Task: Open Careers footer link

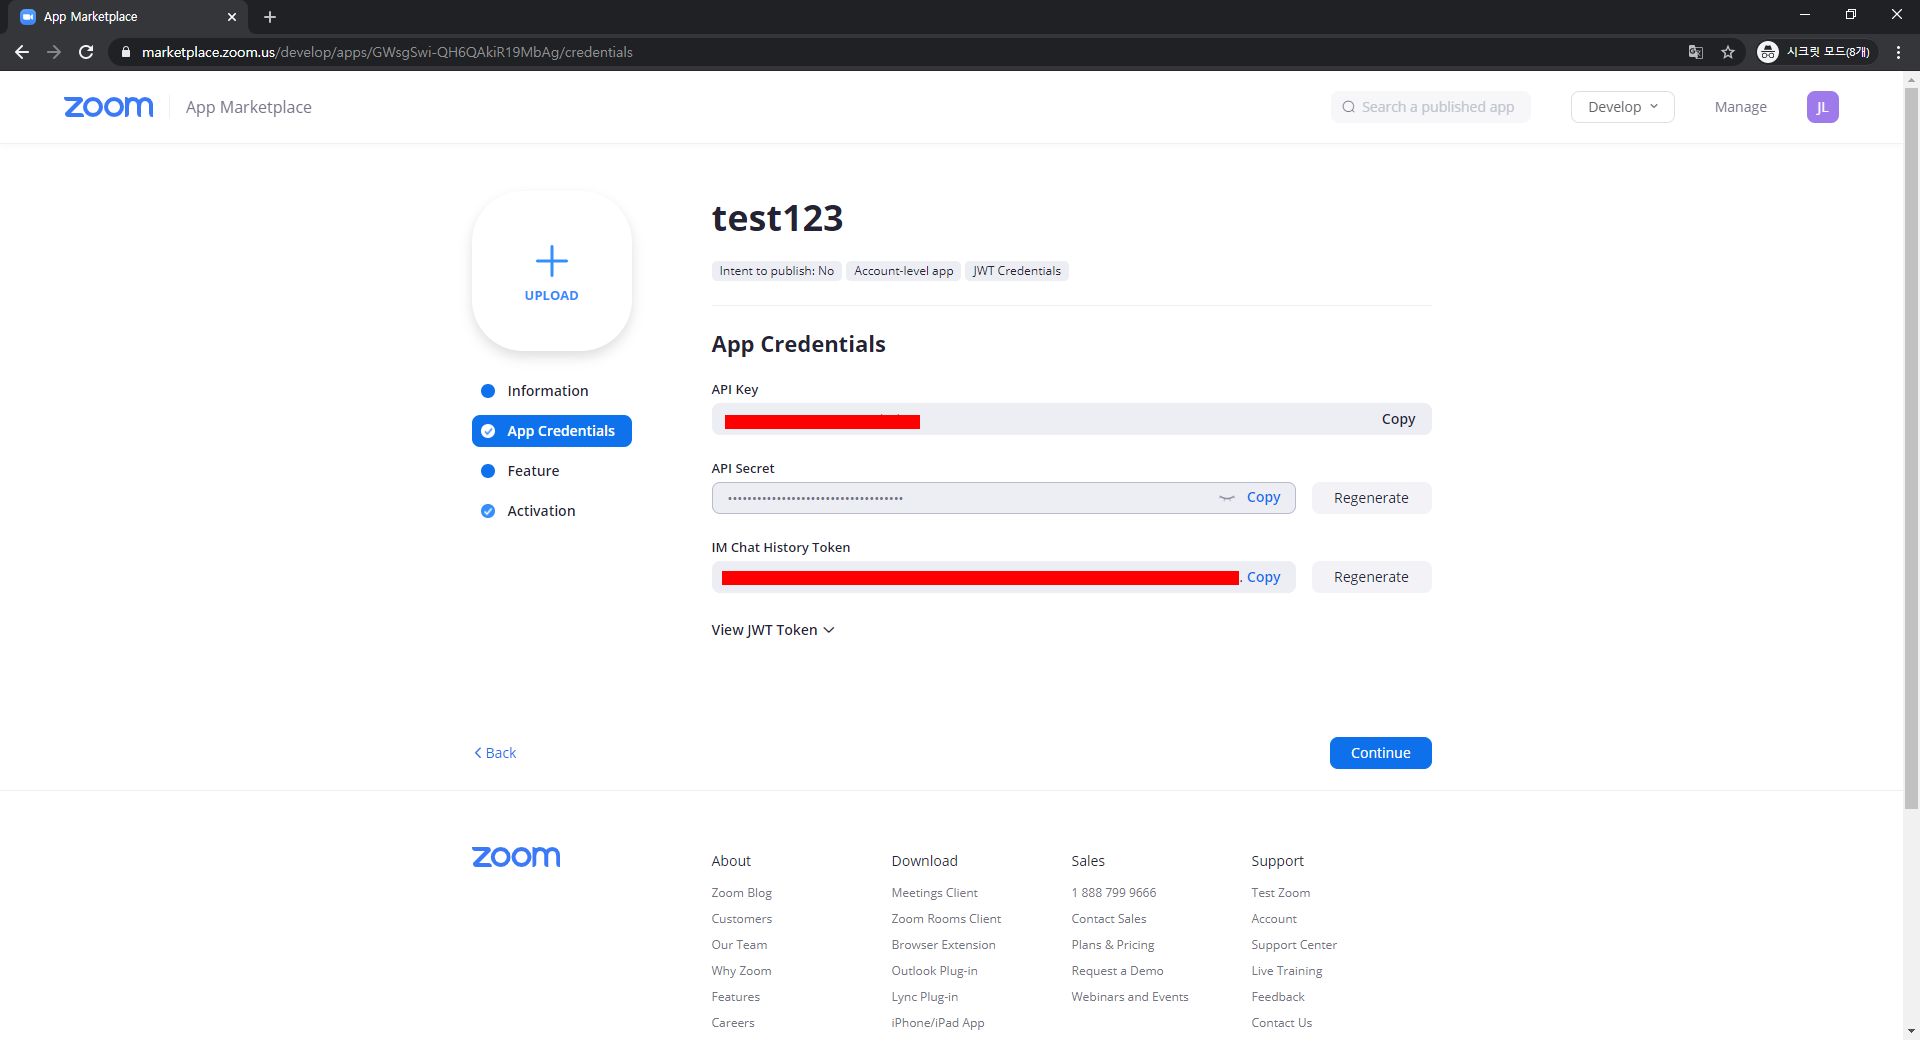Action: click(x=733, y=1023)
